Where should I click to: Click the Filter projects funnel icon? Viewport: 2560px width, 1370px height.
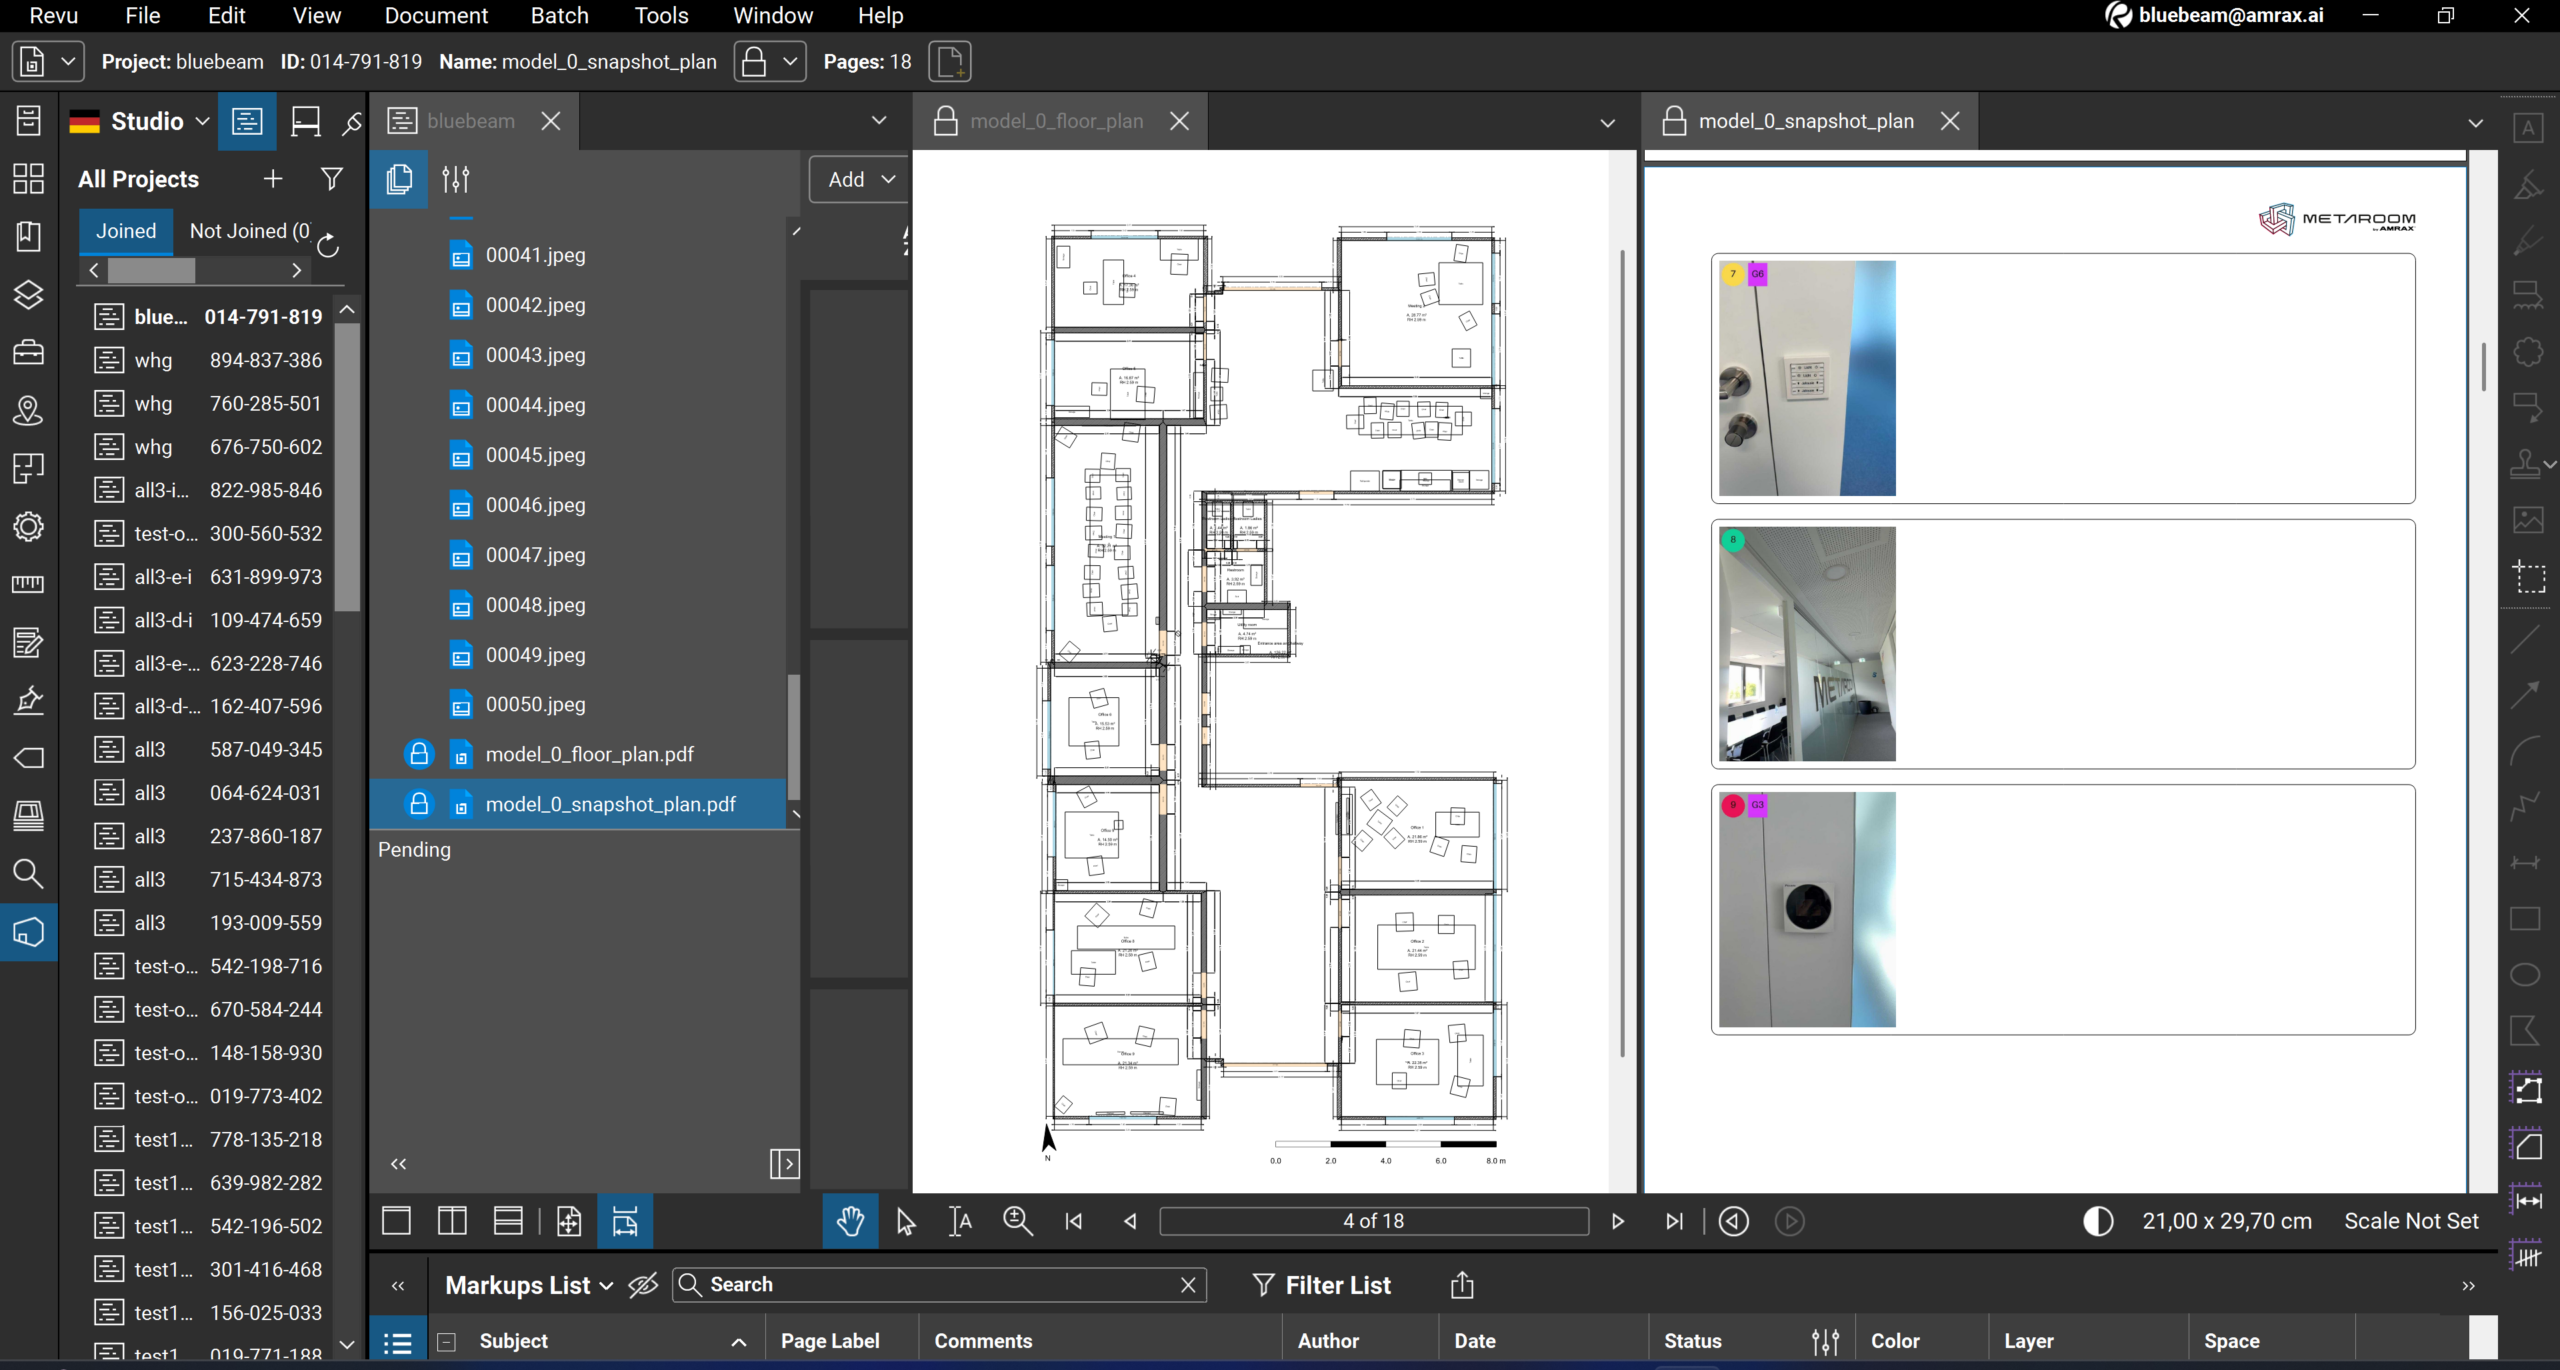331,179
